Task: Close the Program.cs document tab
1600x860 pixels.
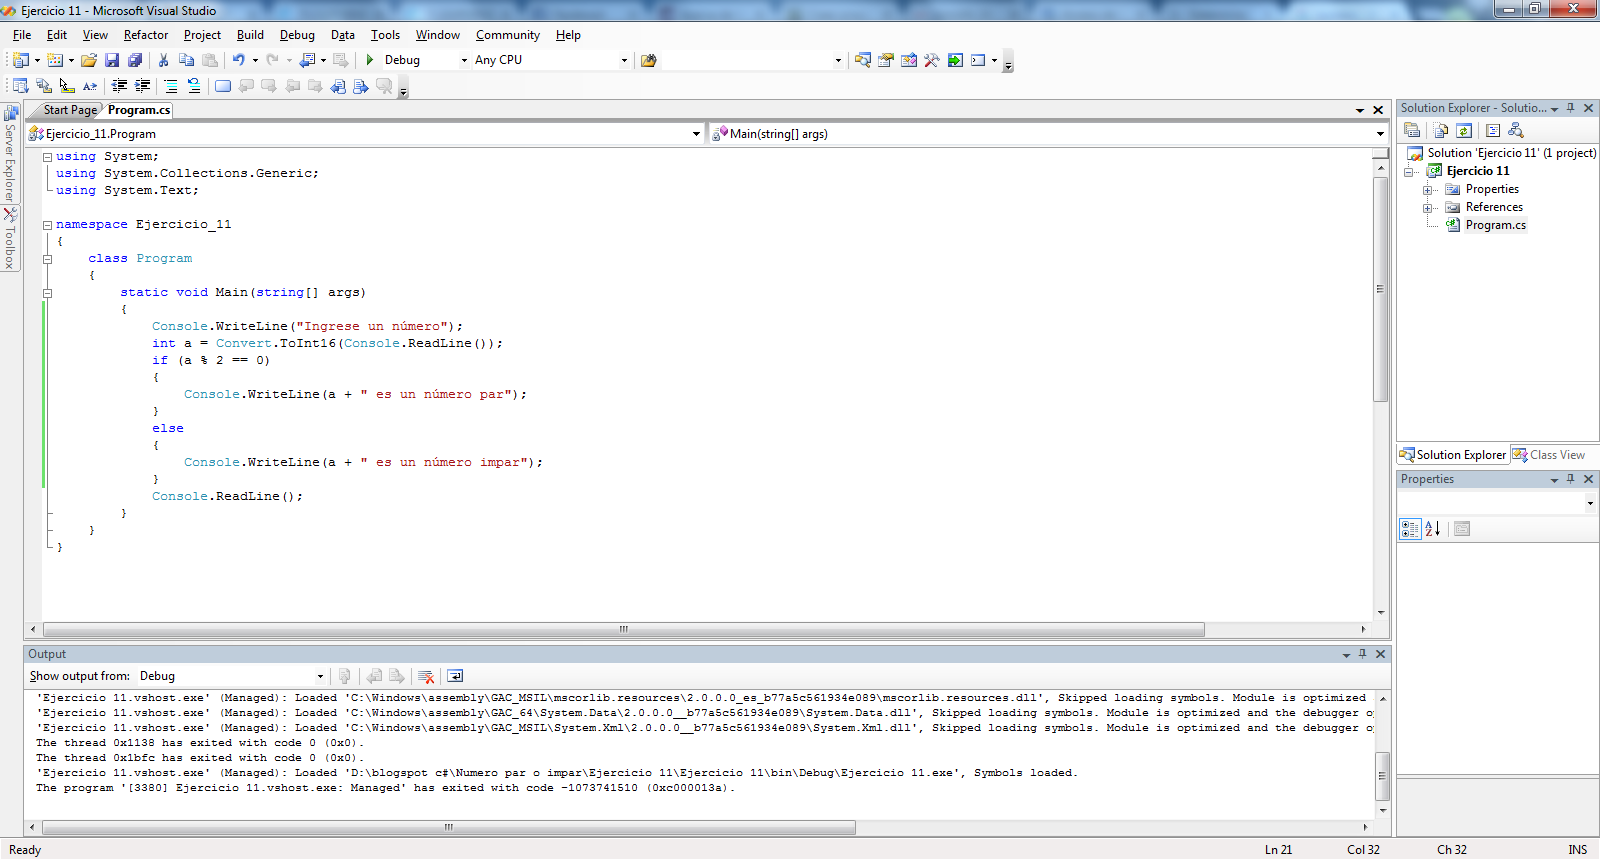Action: click(x=1378, y=110)
